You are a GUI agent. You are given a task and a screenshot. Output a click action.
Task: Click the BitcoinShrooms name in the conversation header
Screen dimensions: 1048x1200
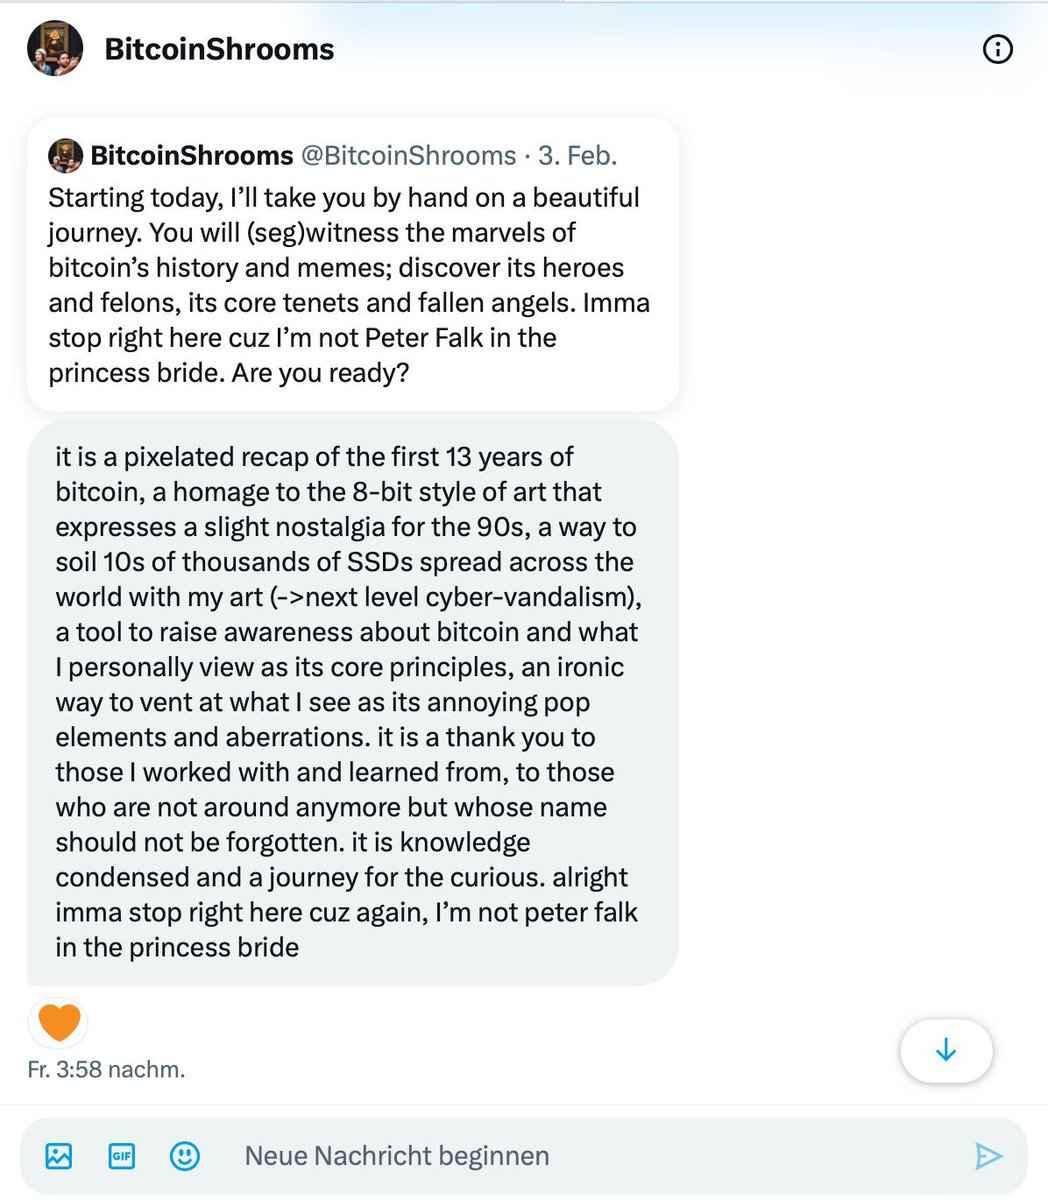point(219,49)
